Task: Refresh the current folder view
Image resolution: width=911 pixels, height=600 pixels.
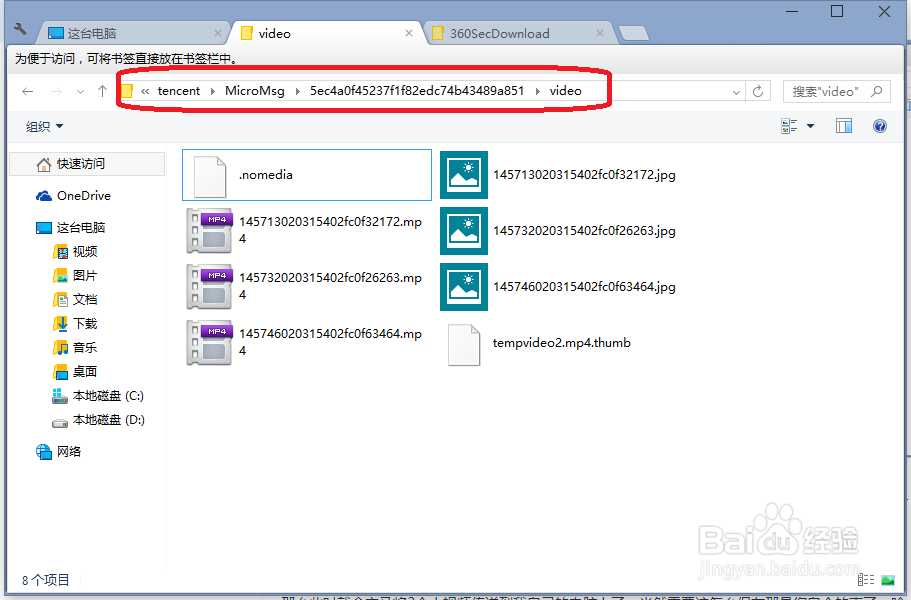Action: [x=758, y=91]
